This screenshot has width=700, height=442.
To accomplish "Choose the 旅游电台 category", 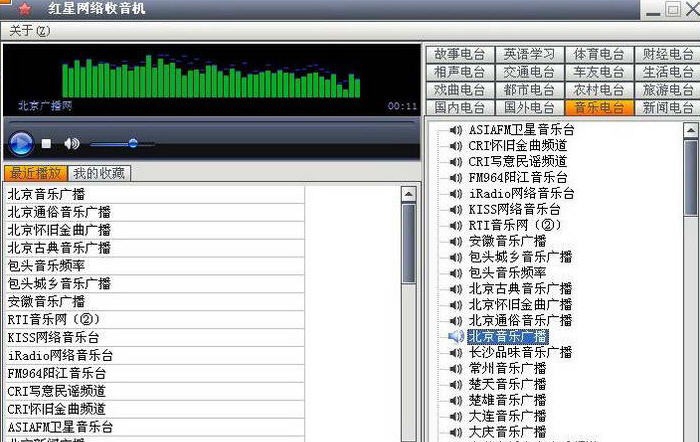I will (668, 90).
